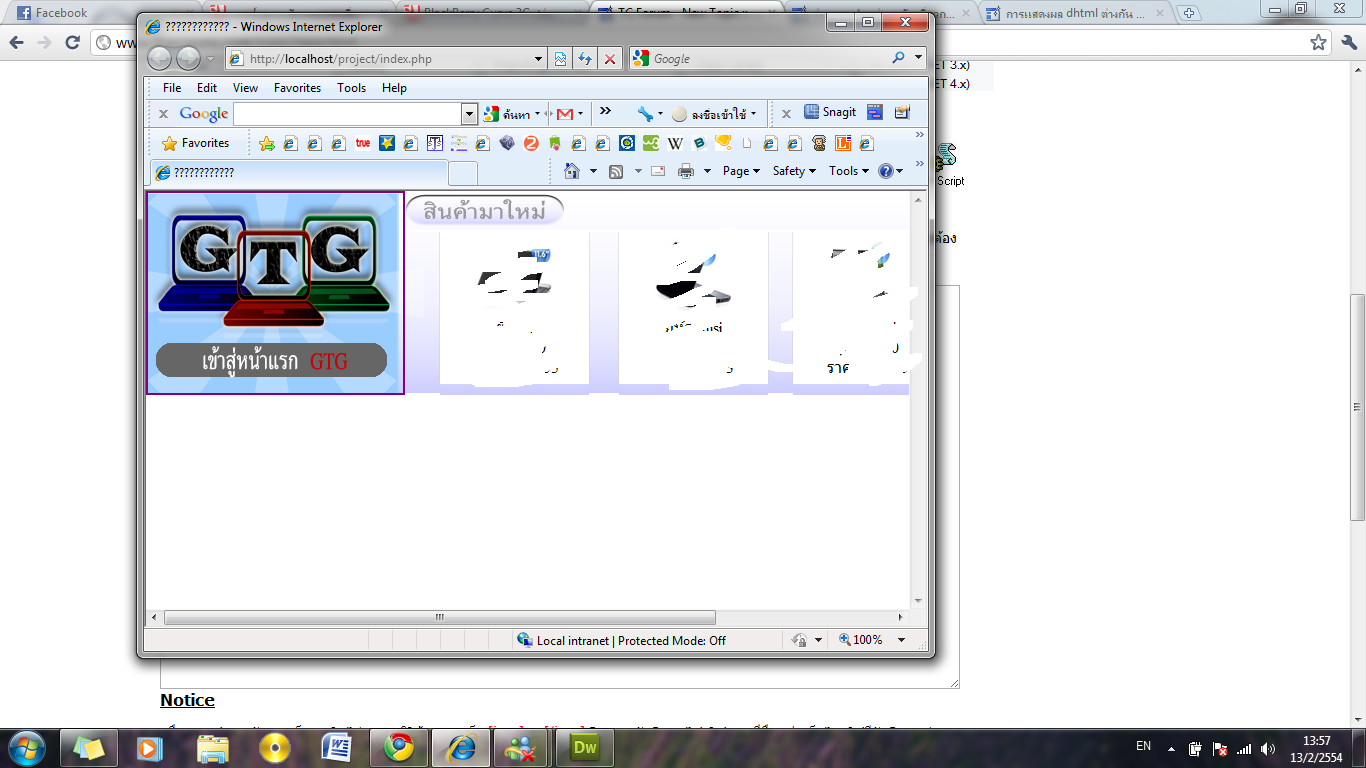1366x768 pixels.
Task: Click the Print icon in the command bar
Action: [686, 171]
